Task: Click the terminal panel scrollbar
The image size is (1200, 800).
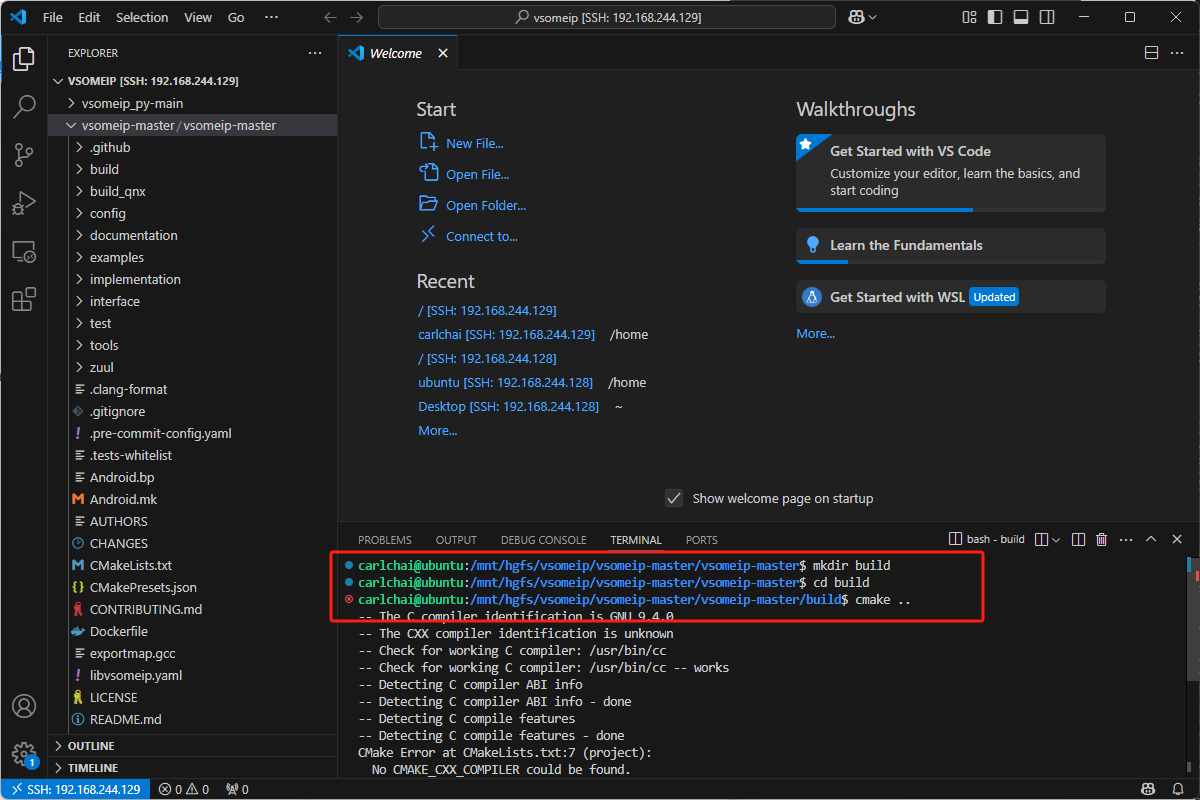Action: (1194, 620)
